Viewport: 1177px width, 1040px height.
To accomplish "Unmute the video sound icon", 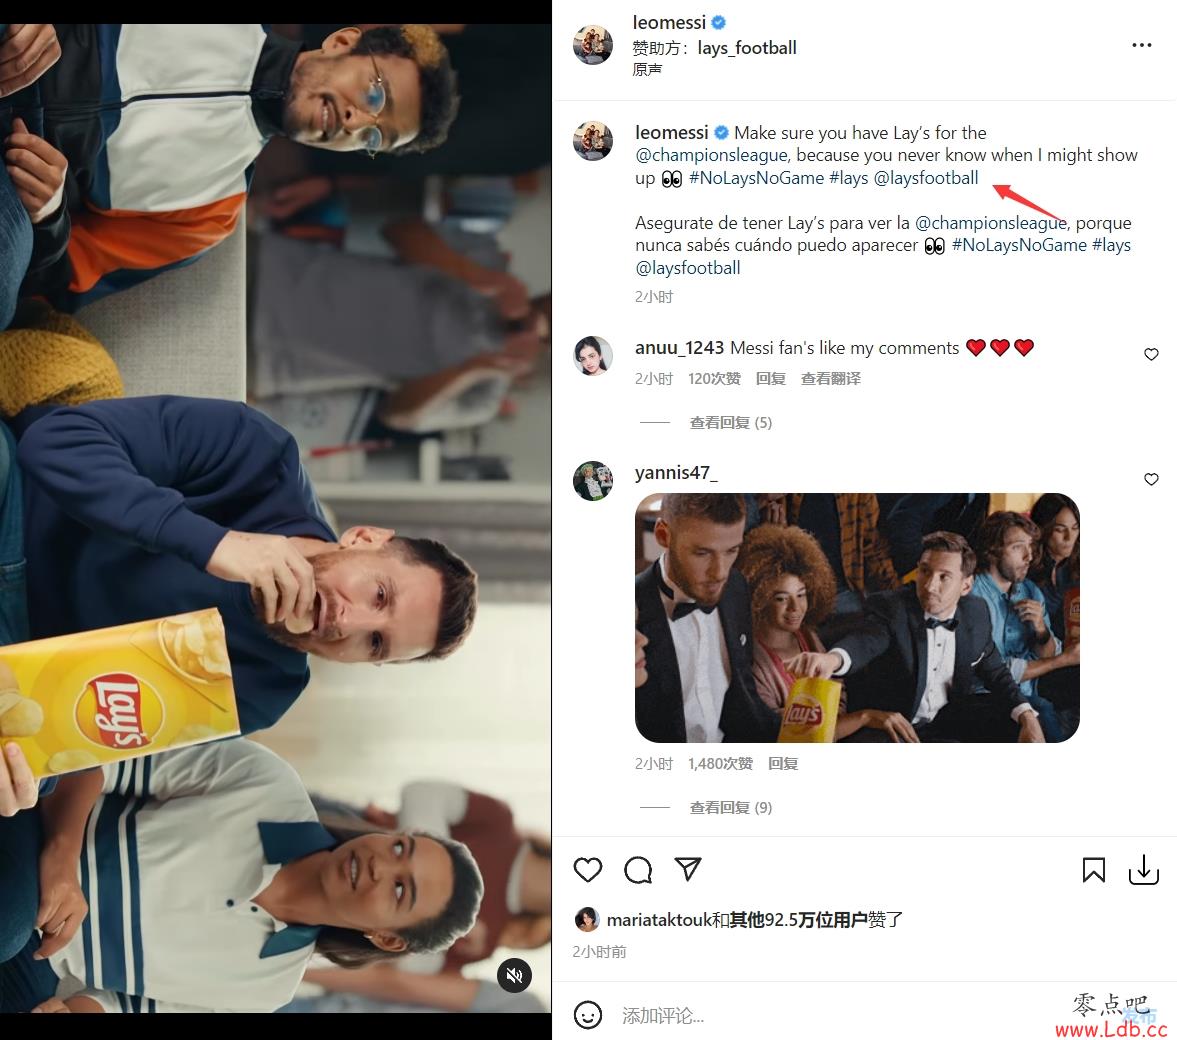I will point(514,975).
